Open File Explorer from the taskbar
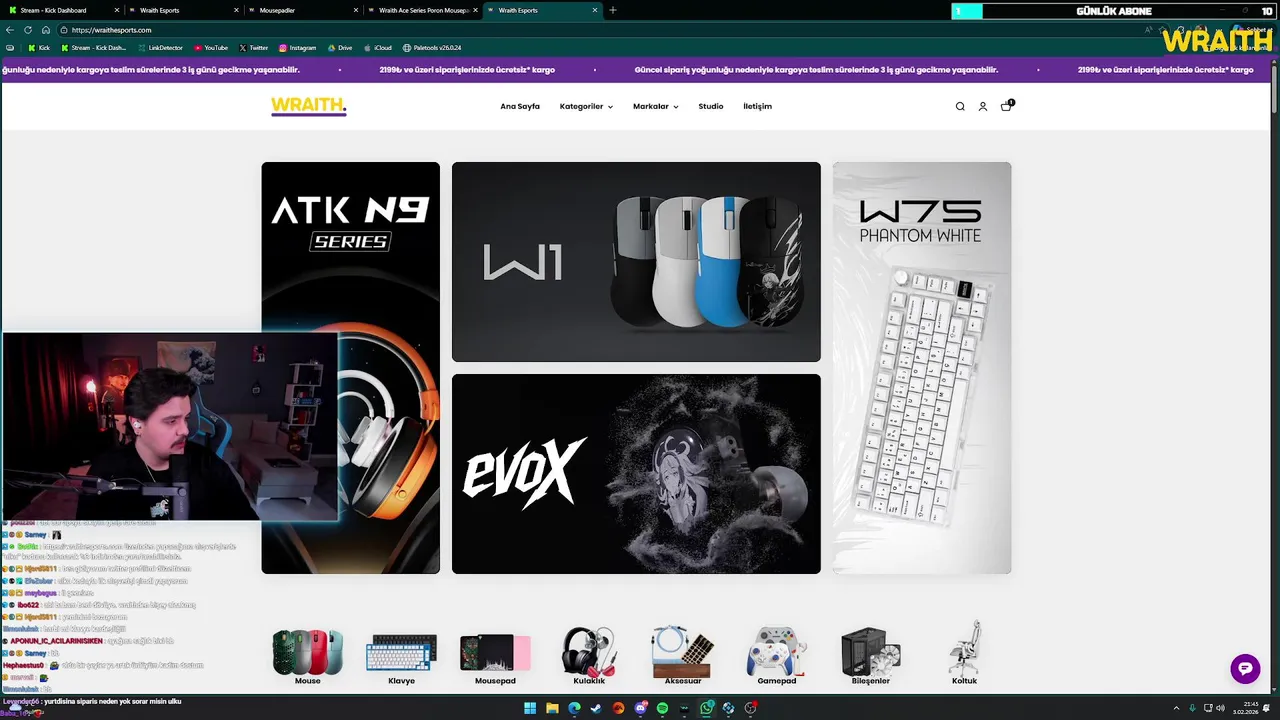The image size is (1280, 720). point(552,708)
